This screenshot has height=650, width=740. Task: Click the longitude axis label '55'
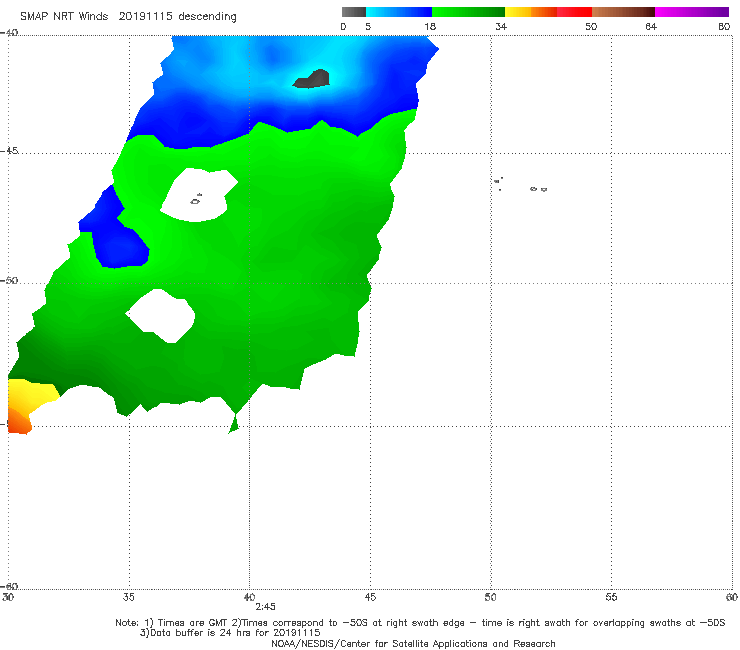click(x=611, y=597)
